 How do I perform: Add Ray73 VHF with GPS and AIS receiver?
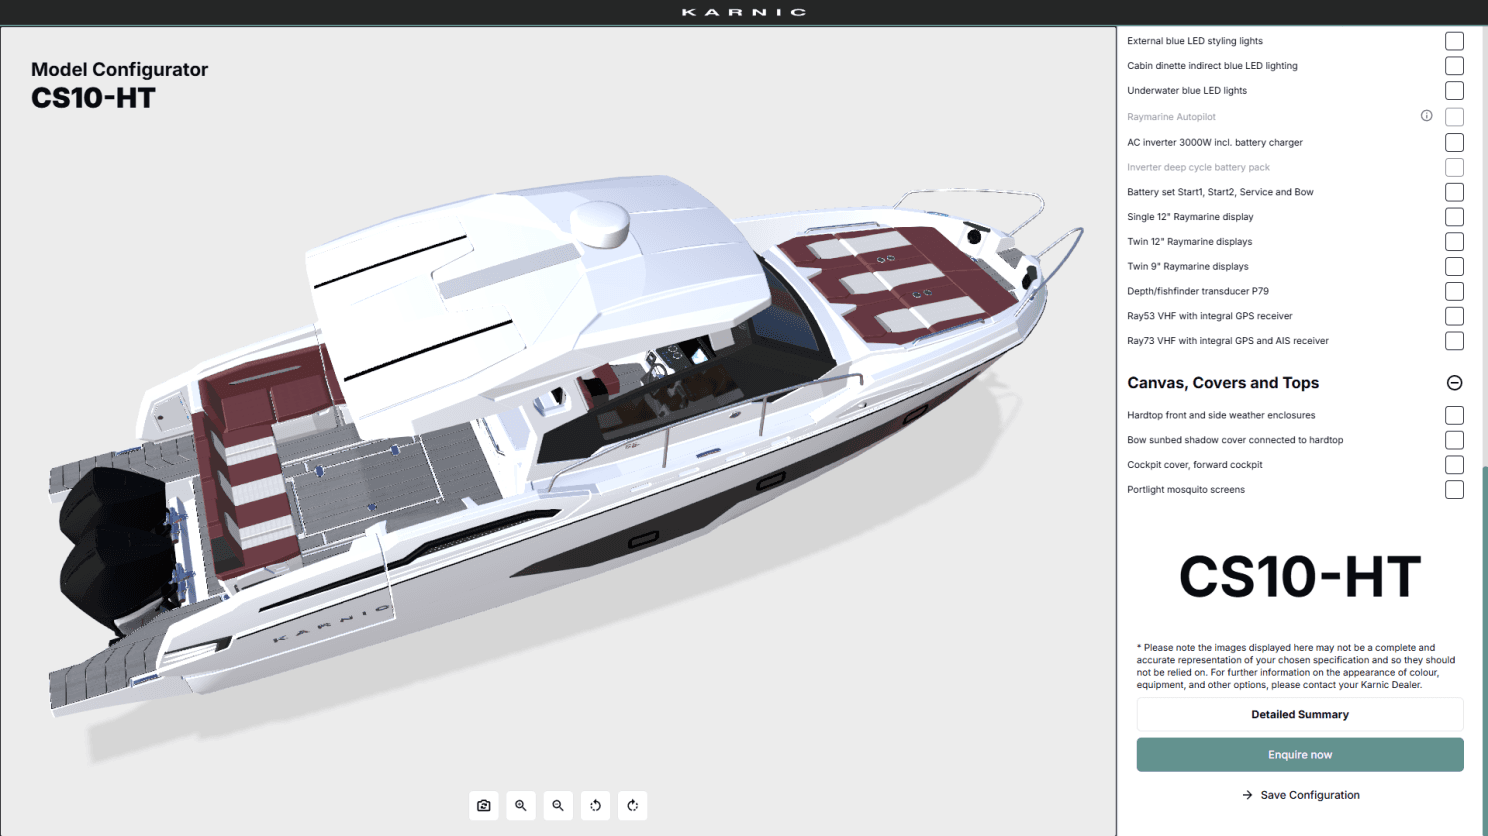coord(1453,340)
